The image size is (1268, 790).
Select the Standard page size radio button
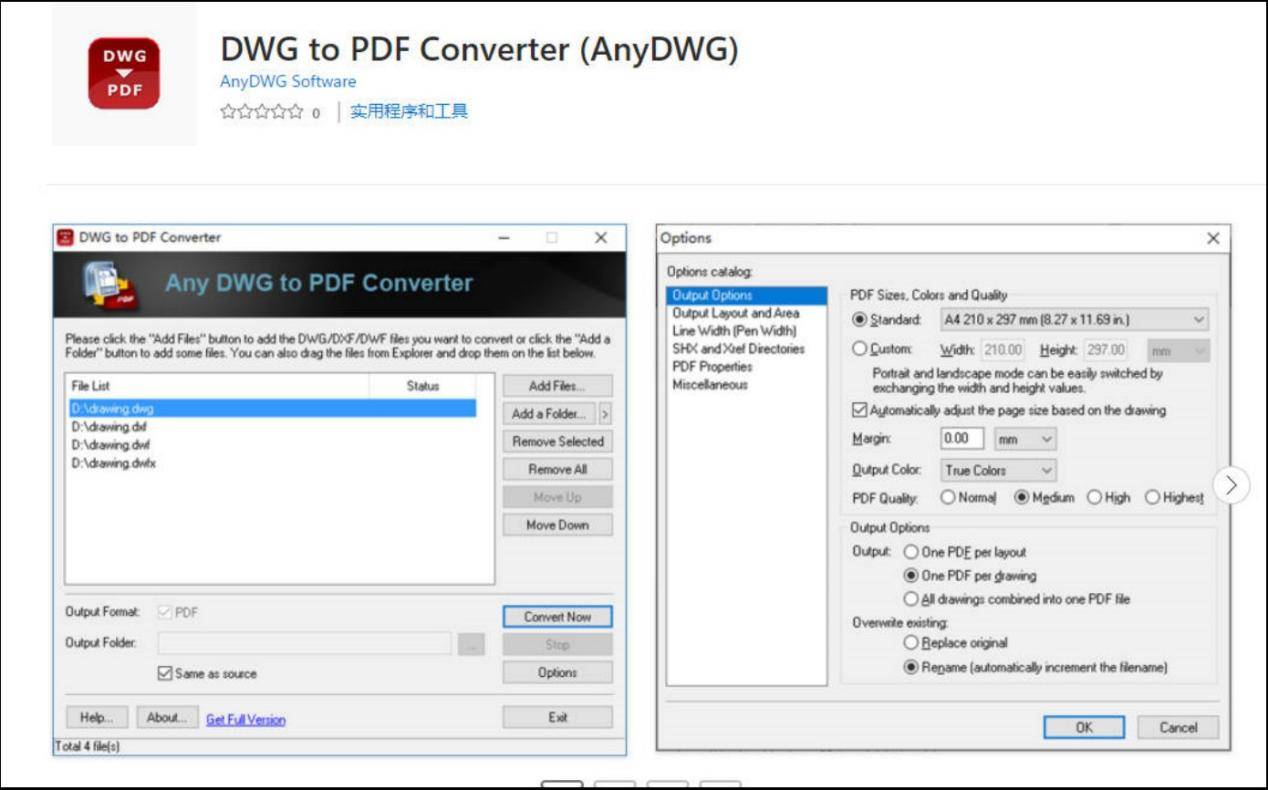tap(859, 320)
